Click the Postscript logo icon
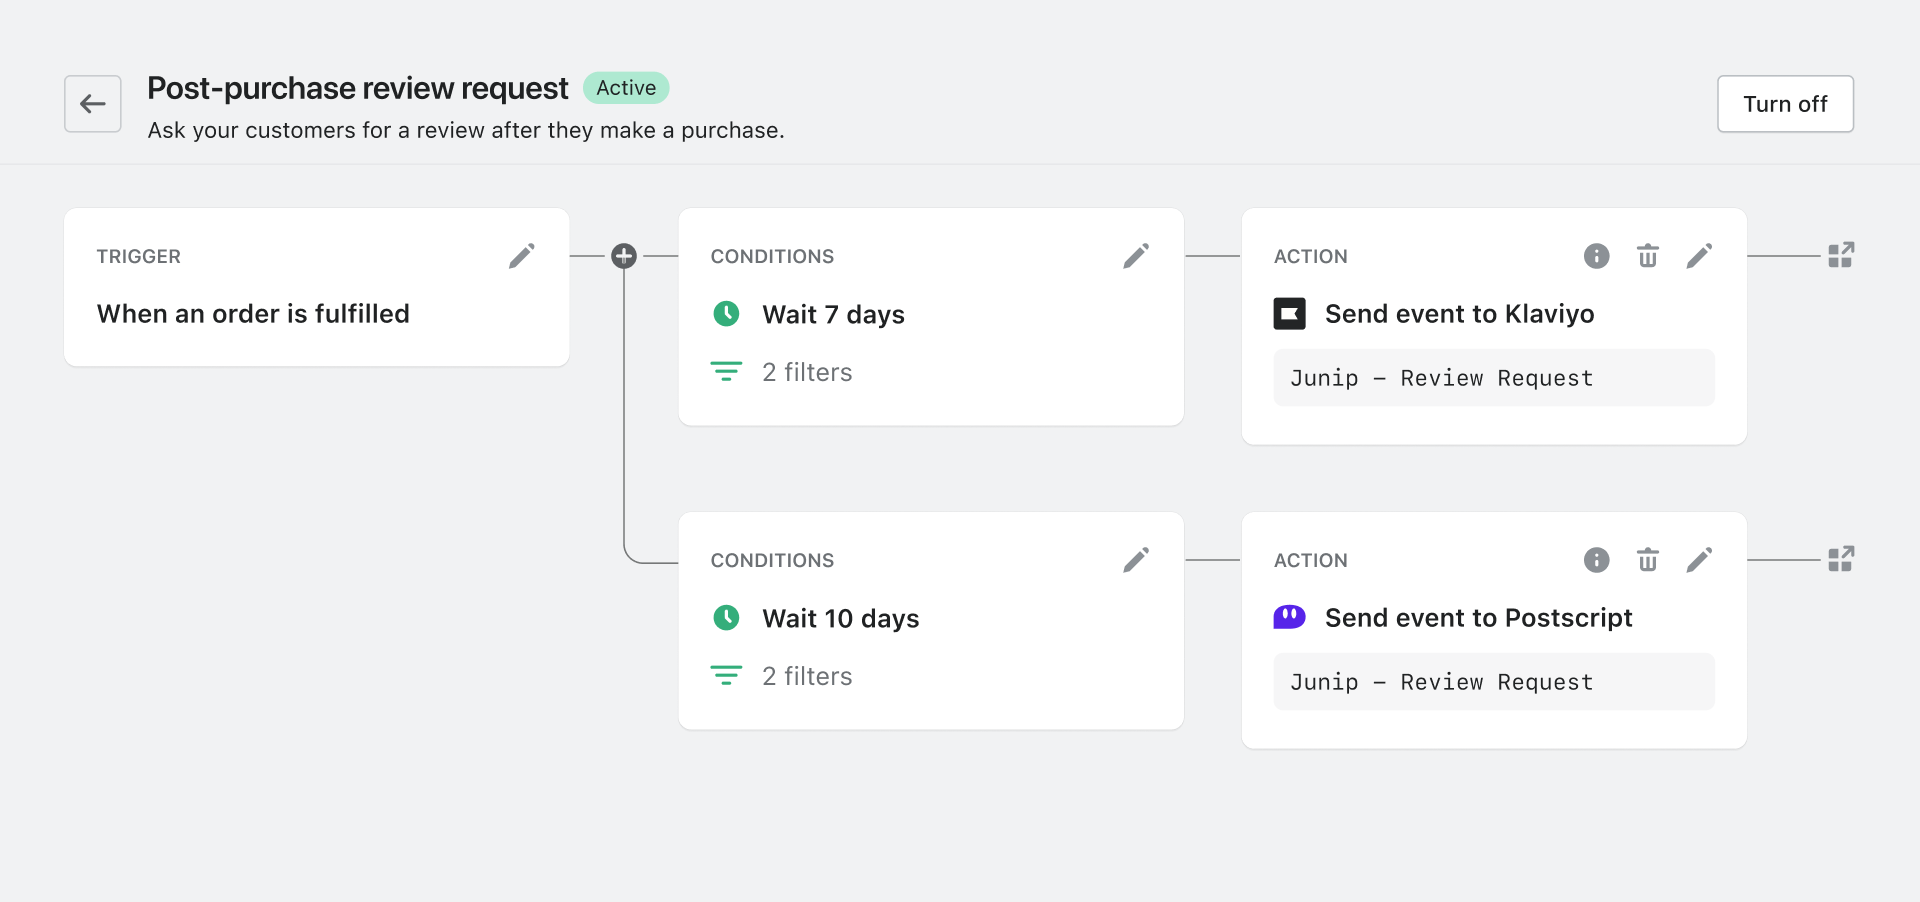1920x902 pixels. point(1290,617)
